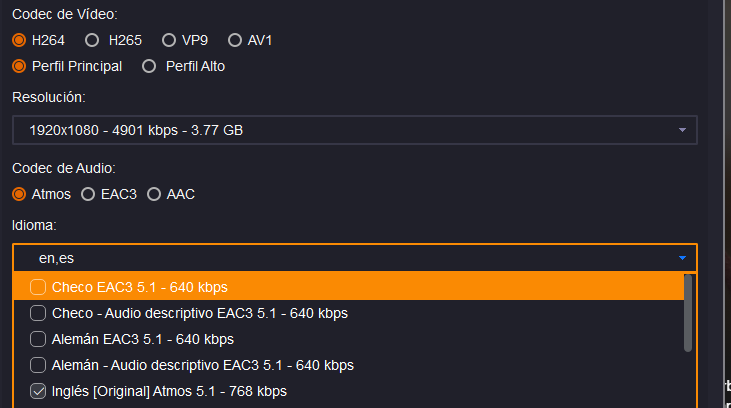
Task: Click the Resolución dropdown arrow
Action: click(682, 130)
